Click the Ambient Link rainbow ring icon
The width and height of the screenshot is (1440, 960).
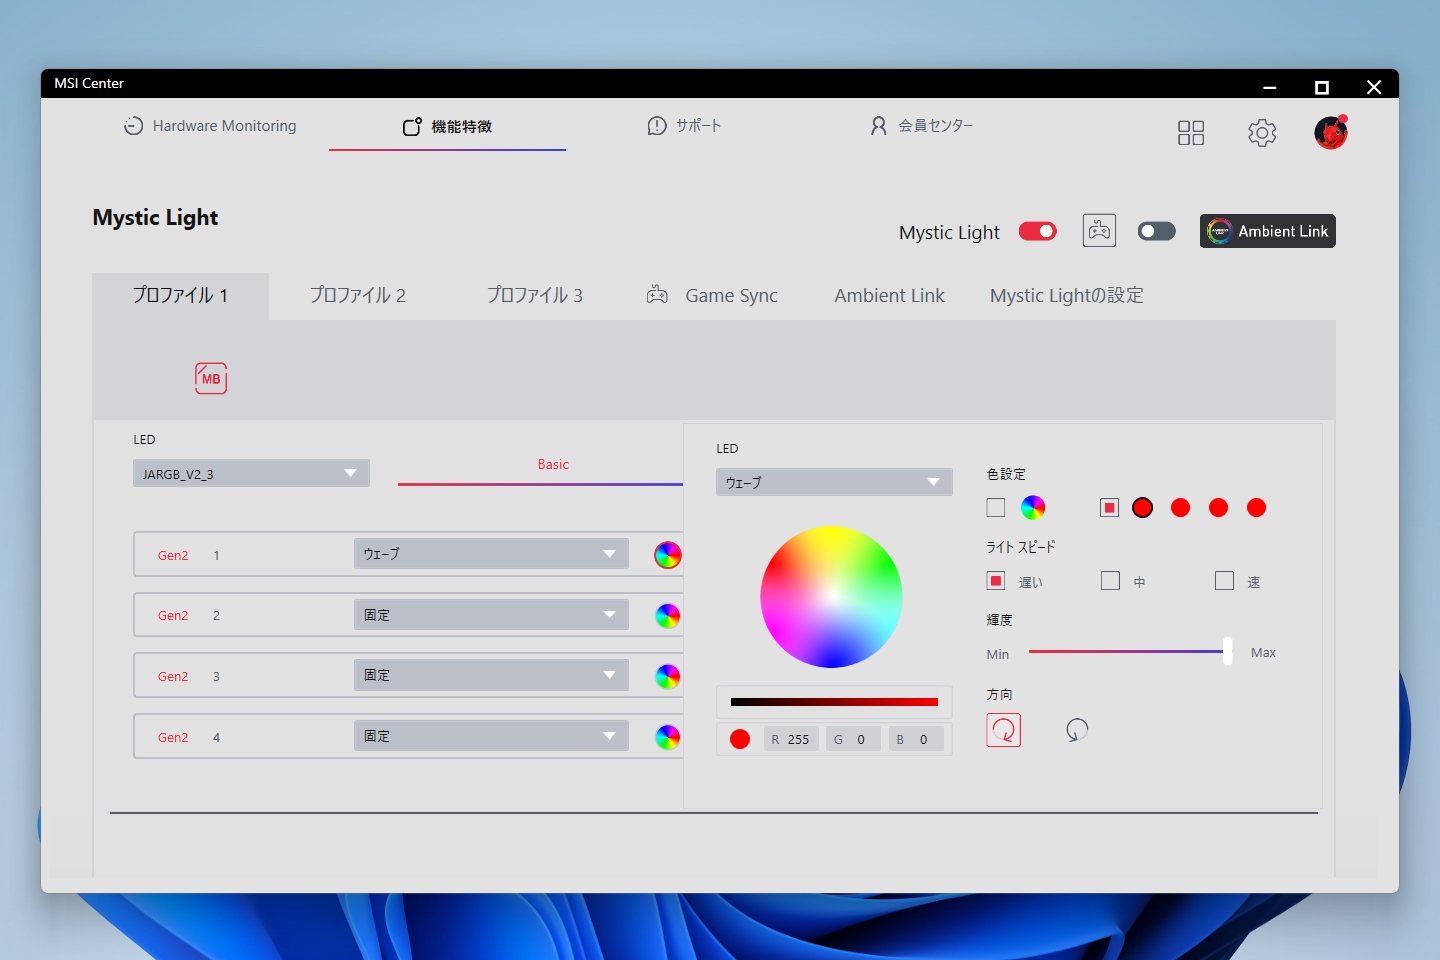(x=1219, y=231)
